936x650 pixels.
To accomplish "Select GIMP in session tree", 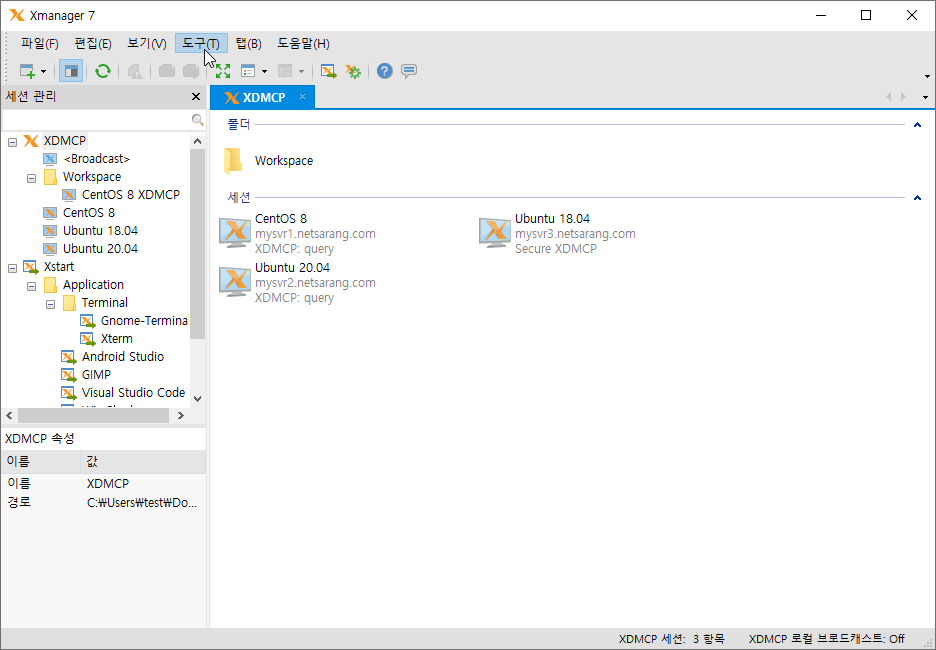I will click(96, 374).
